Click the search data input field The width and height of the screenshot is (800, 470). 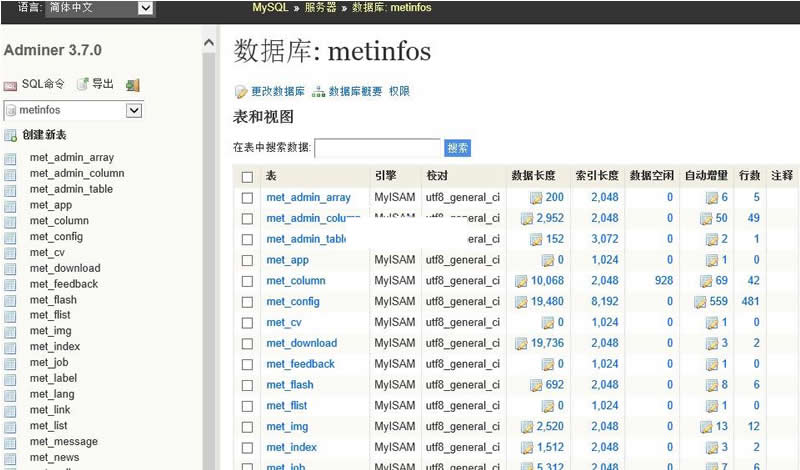click(x=377, y=148)
